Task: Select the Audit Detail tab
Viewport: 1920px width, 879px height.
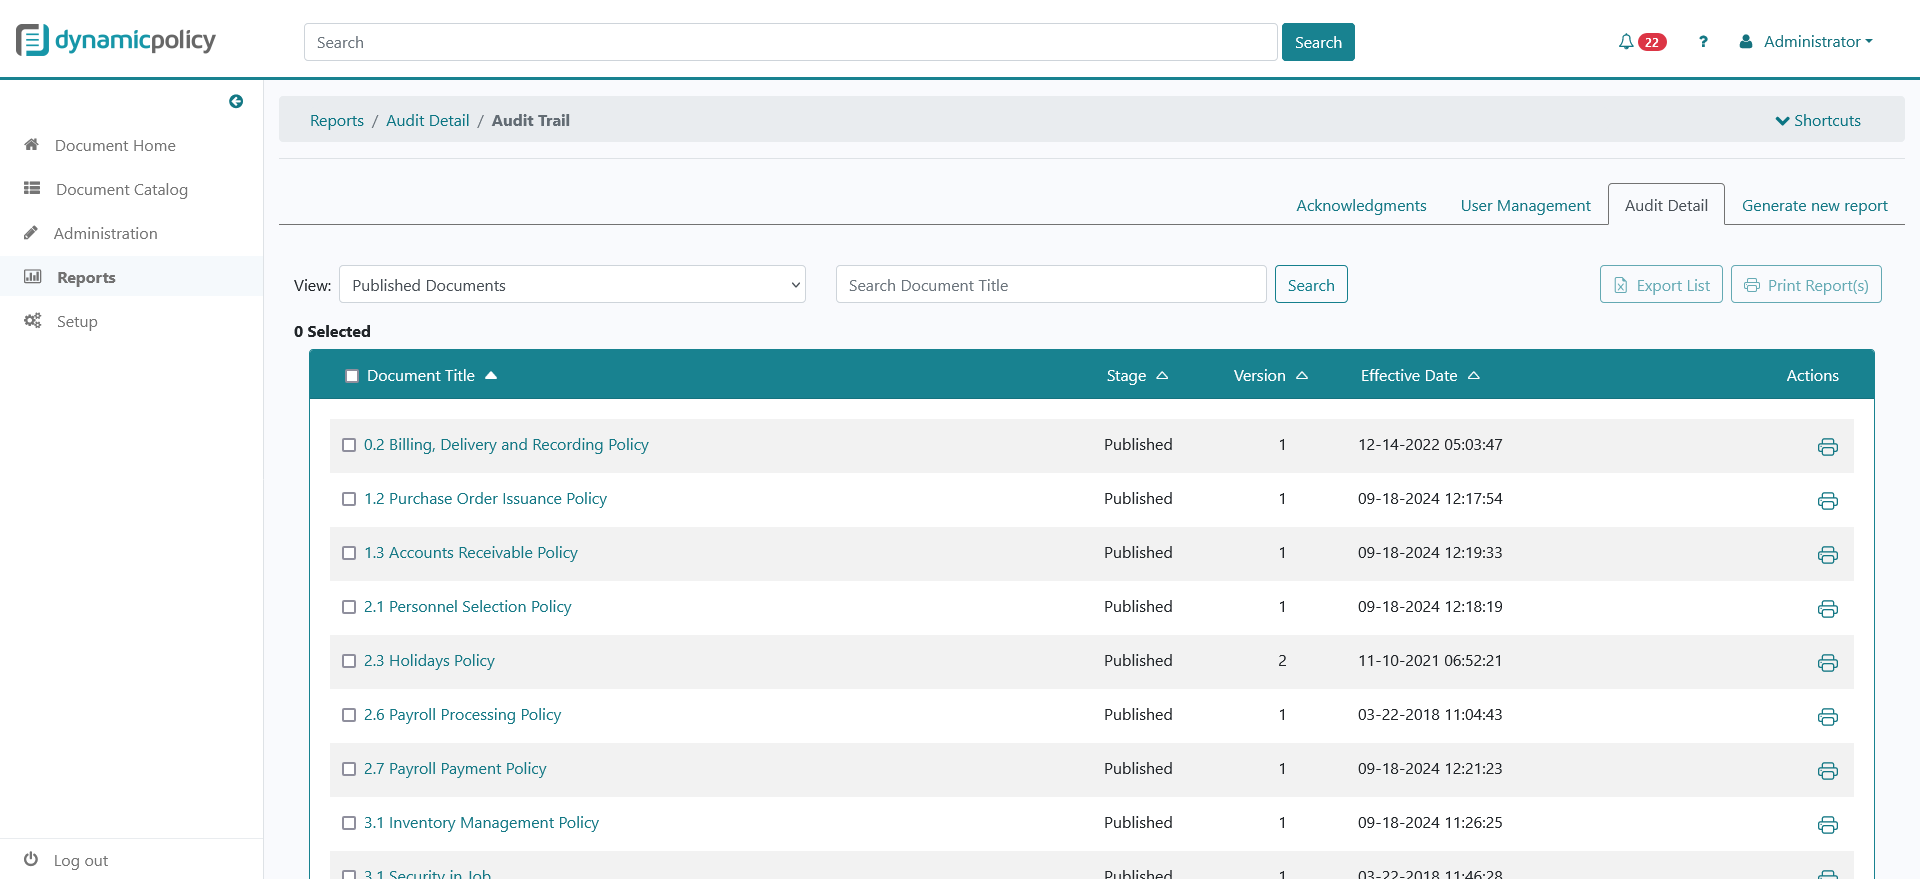Action: click(1666, 205)
